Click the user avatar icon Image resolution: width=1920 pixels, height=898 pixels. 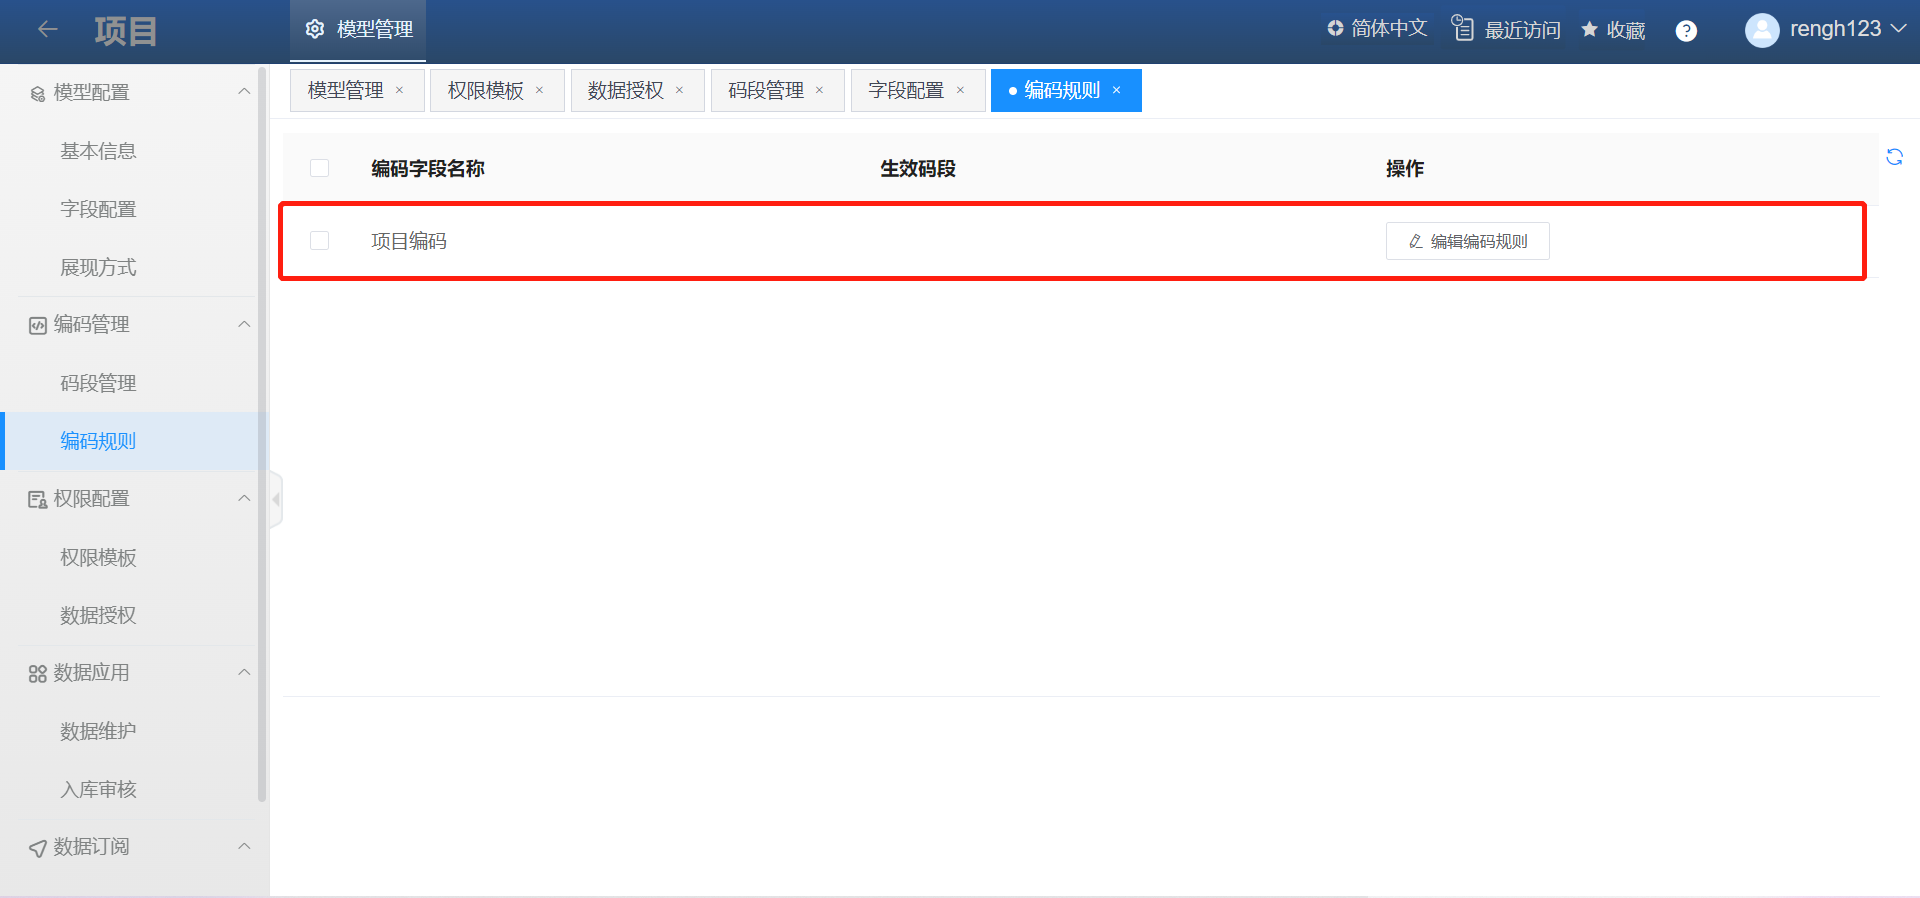pyautogui.click(x=1761, y=30)
